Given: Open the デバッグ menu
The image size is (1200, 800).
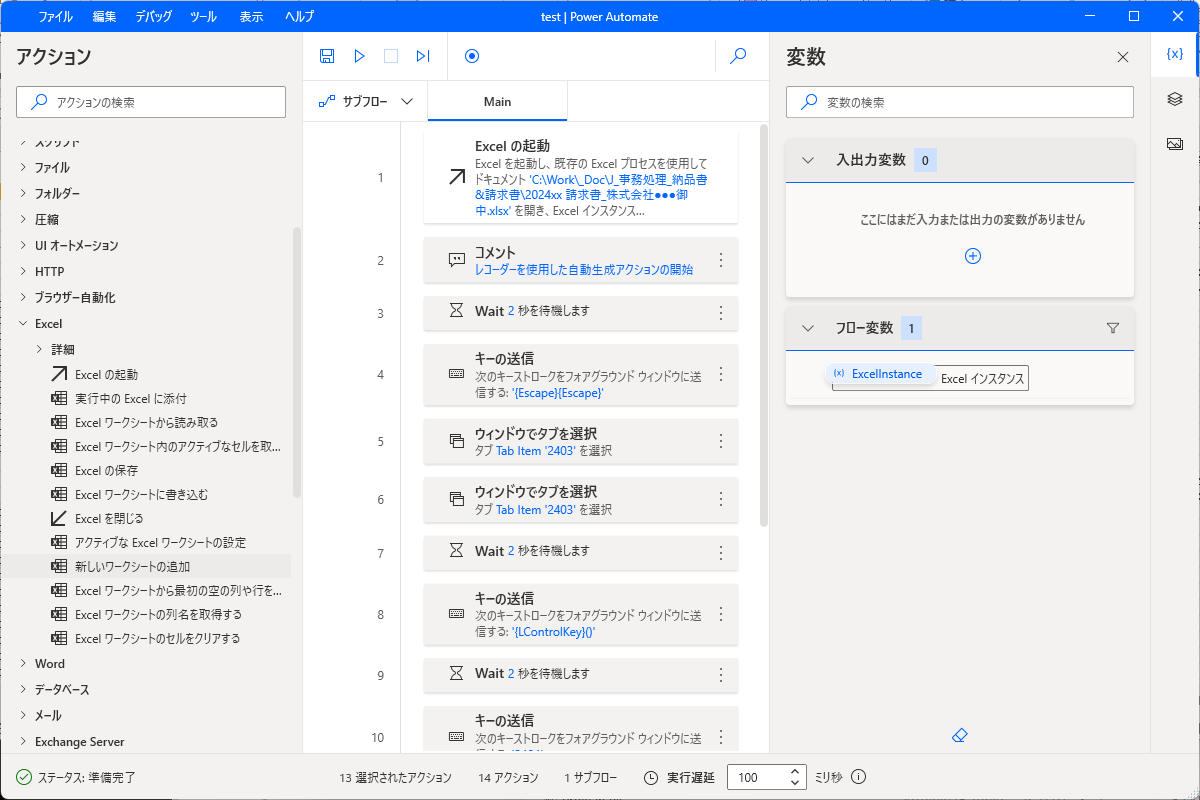Looking at the screenshot, I should (153, 17).
